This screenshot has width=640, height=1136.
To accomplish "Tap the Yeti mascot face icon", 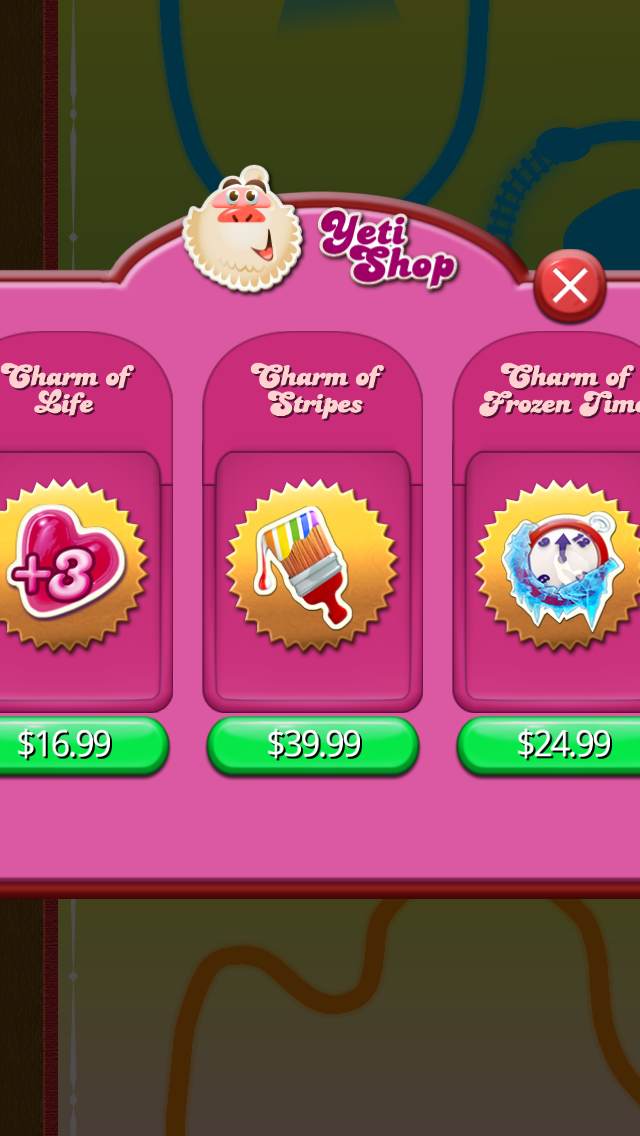I will [242, 229].
